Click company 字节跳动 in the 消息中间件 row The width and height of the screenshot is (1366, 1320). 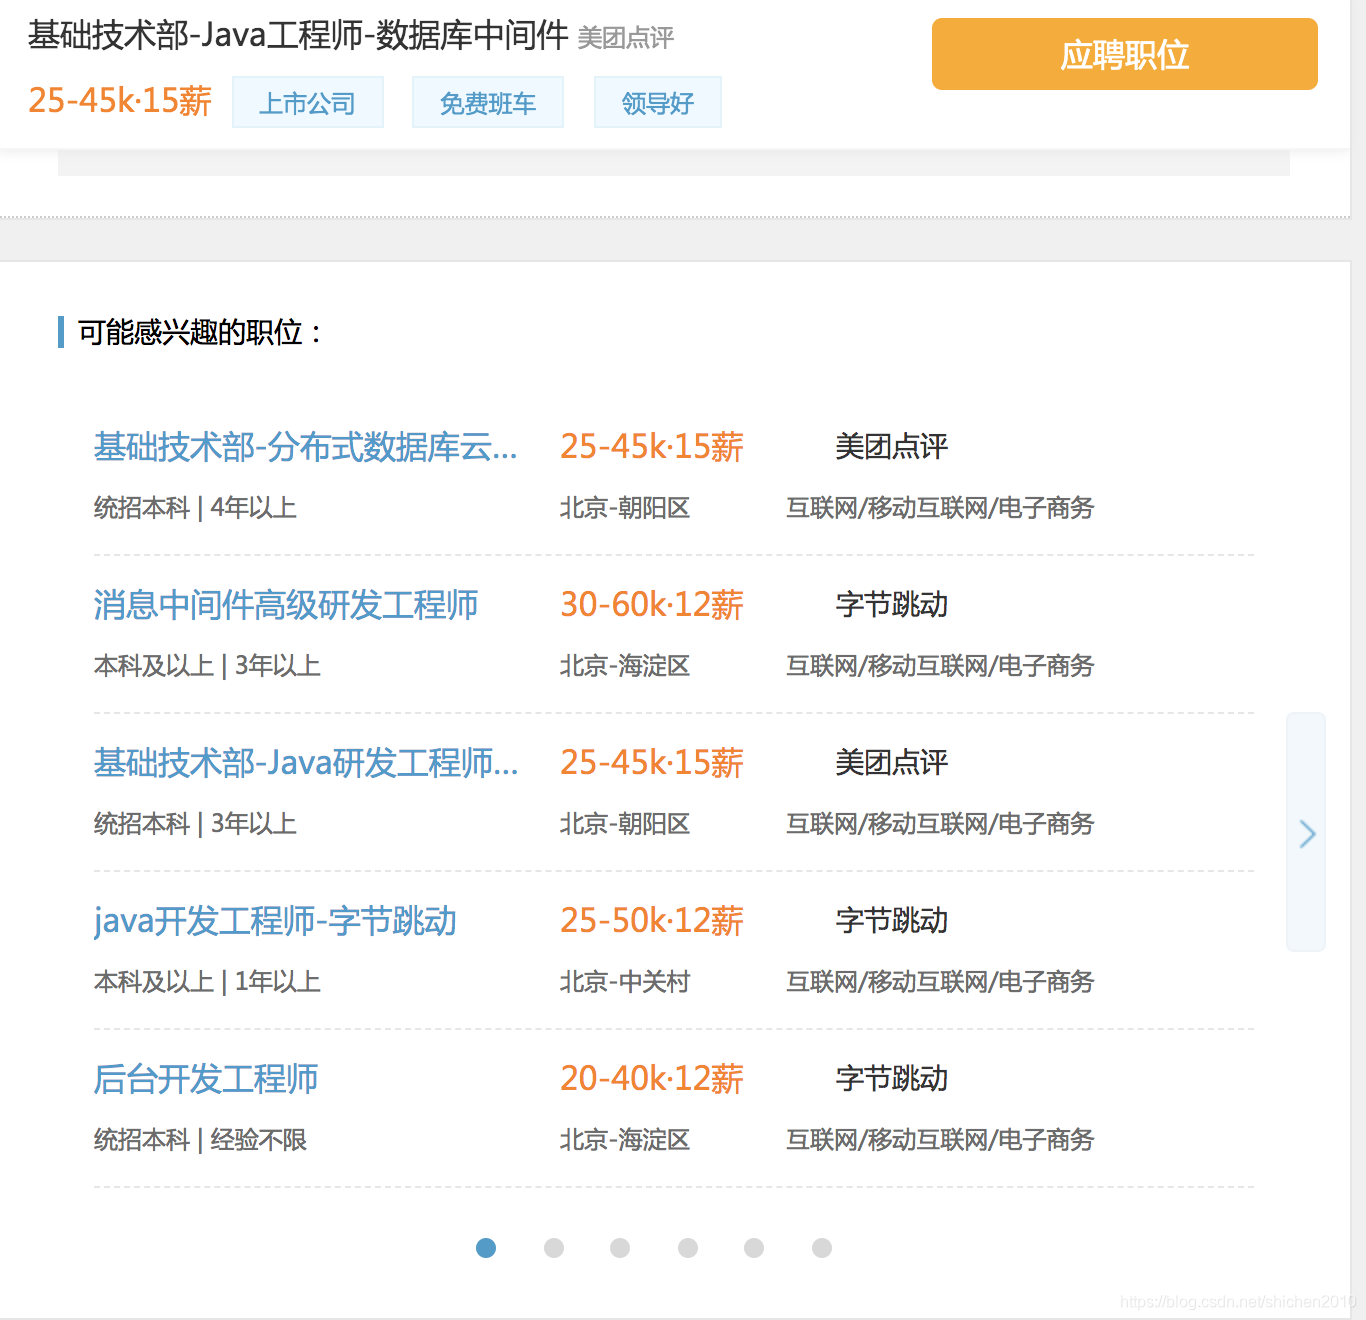(x=892, y=605)
